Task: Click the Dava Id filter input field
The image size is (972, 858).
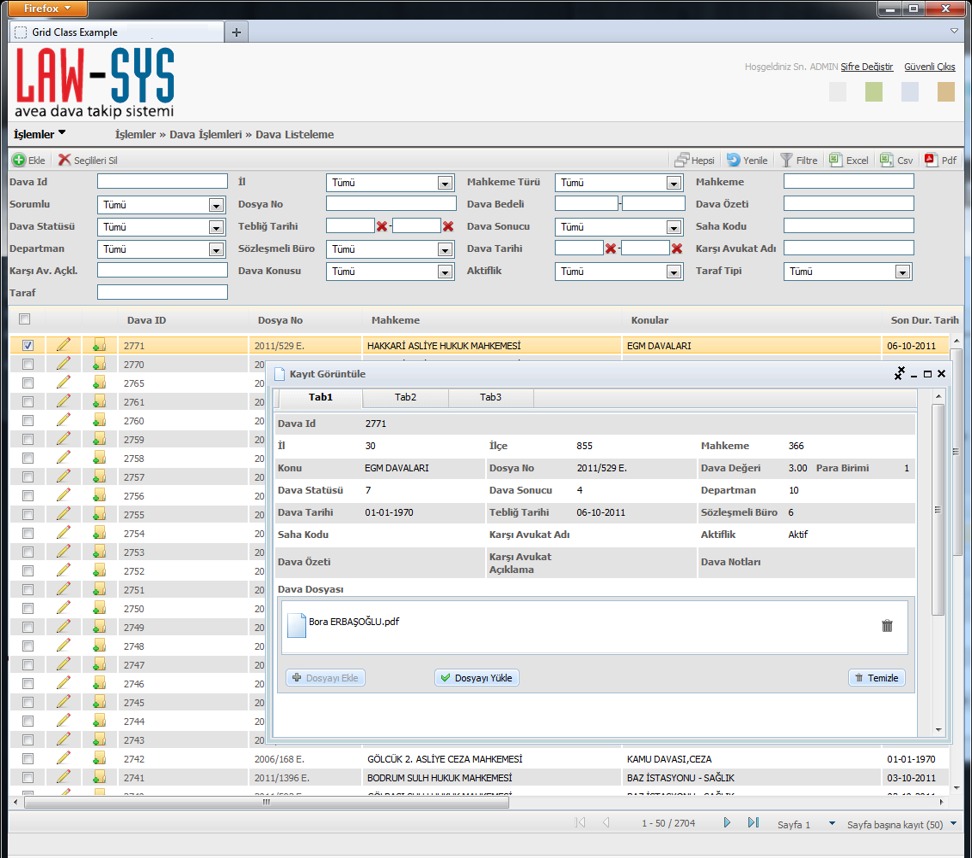Action: click(x=162, y=181)
